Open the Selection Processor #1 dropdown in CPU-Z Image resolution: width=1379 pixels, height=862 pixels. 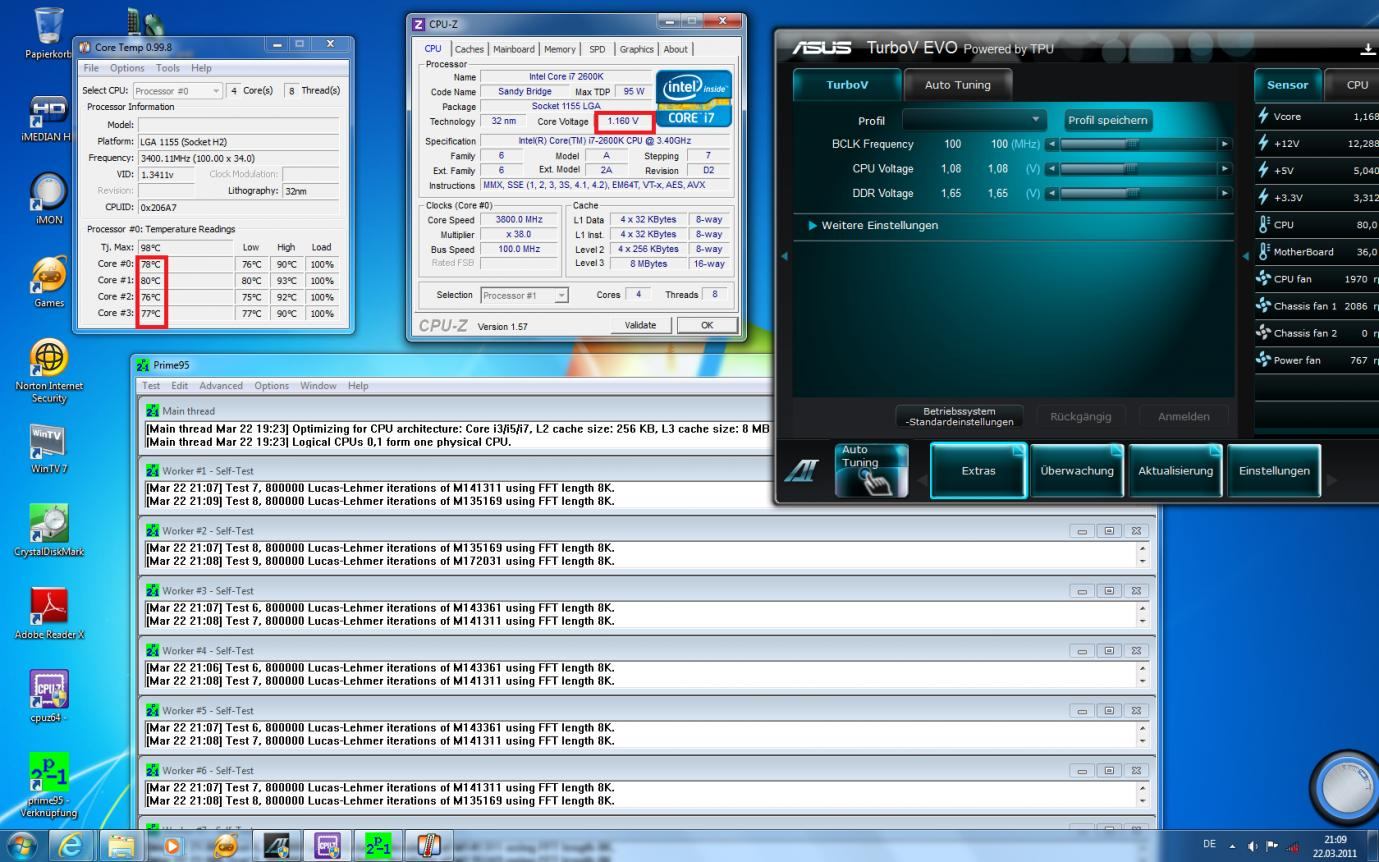coord(524,295)
